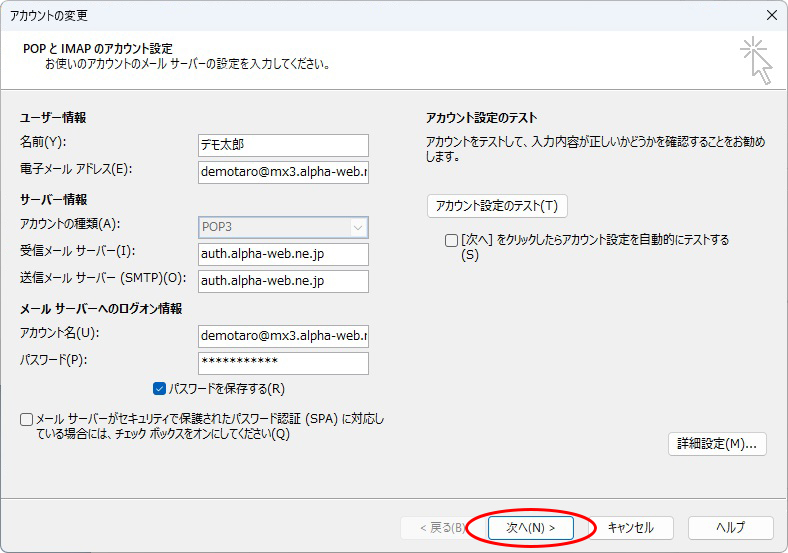Close the アカウントの変更 dialog window
The height and width of the screenshot is (553, 788).
770,15
